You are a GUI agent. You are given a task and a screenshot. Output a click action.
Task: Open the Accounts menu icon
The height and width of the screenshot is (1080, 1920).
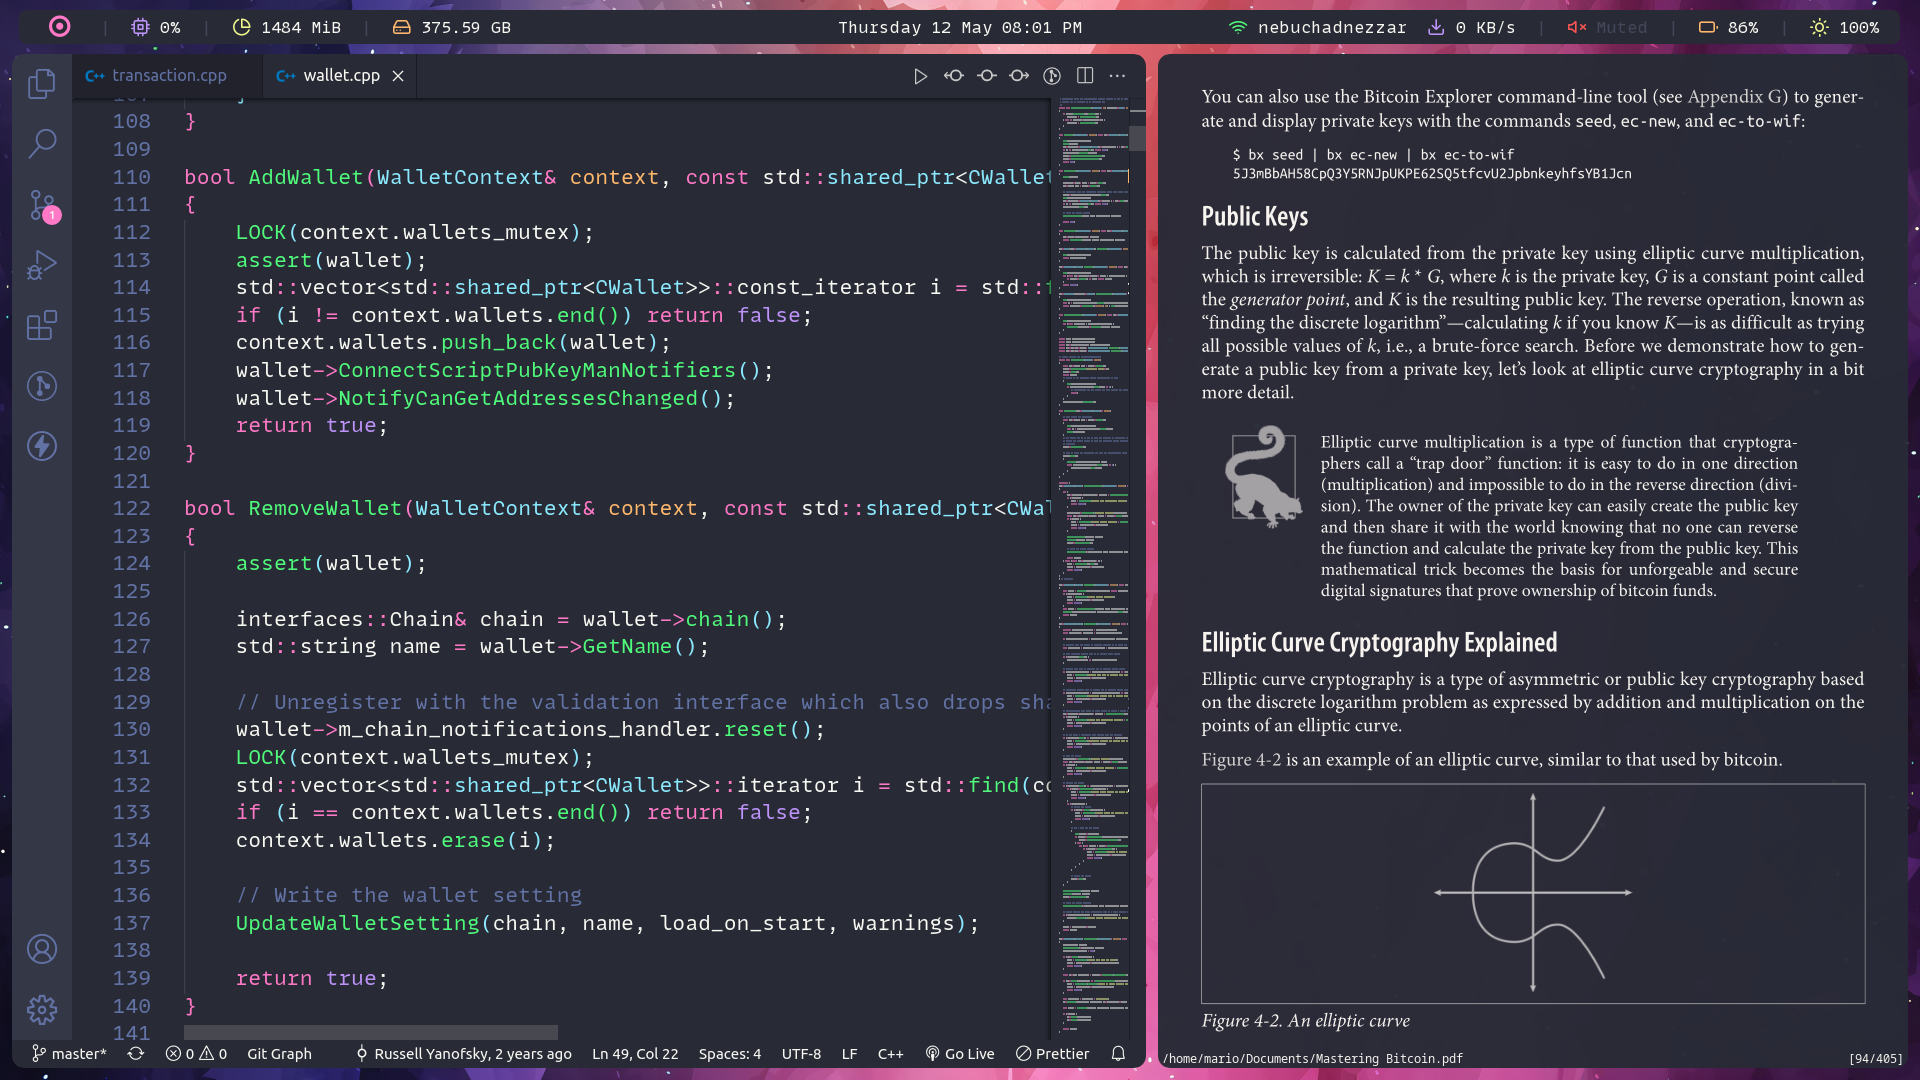coord(42,949)
